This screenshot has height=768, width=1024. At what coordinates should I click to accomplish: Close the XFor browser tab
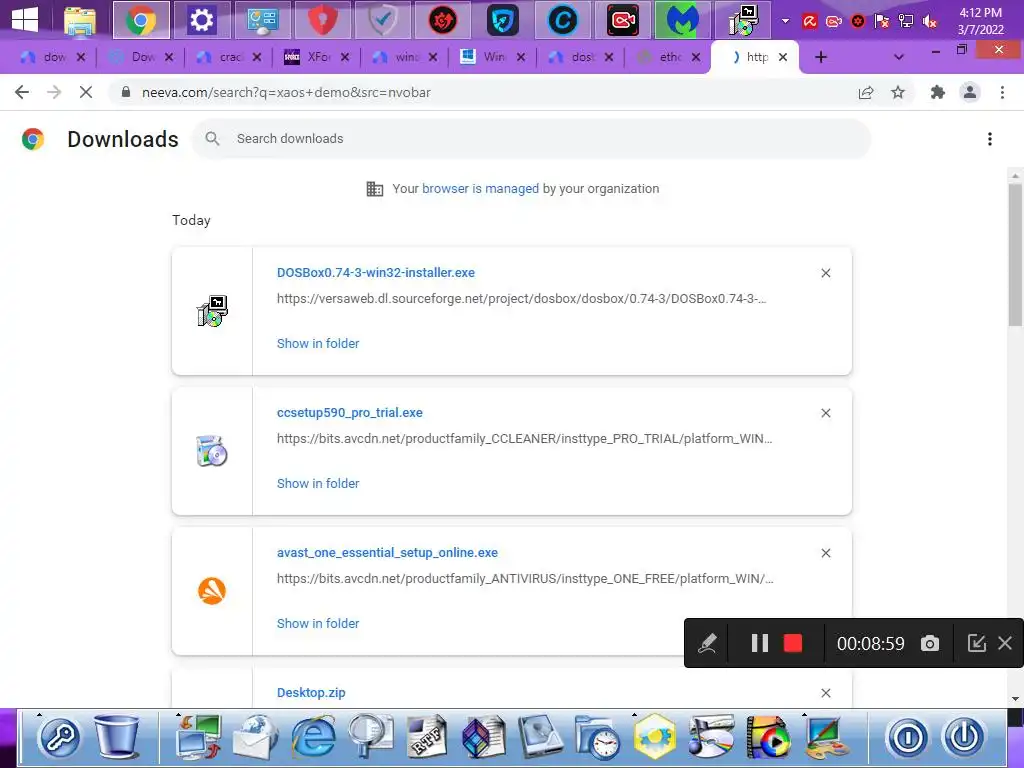(345, 57)
